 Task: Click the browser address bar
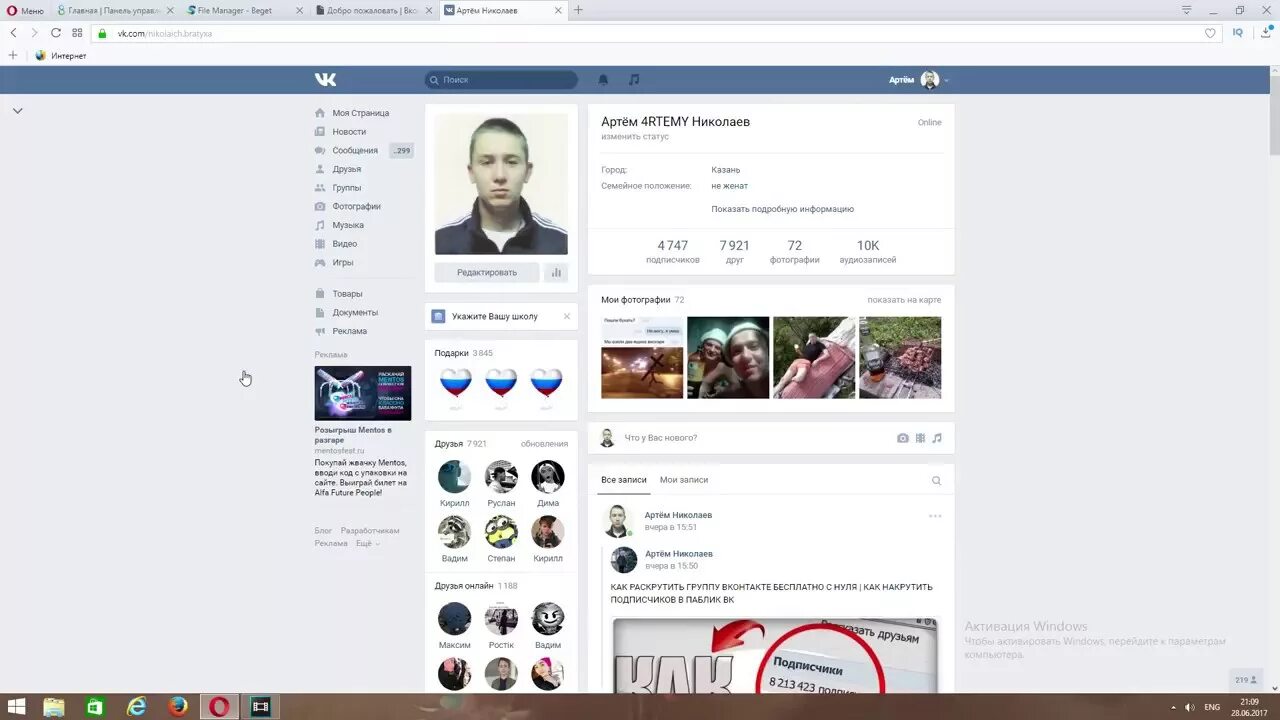click(650, 33)
